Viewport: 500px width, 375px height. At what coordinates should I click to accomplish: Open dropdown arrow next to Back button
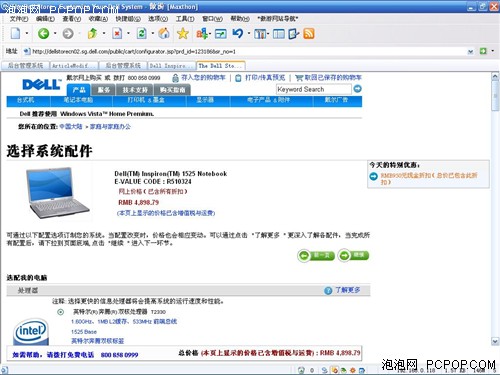(x=55, y=33)
